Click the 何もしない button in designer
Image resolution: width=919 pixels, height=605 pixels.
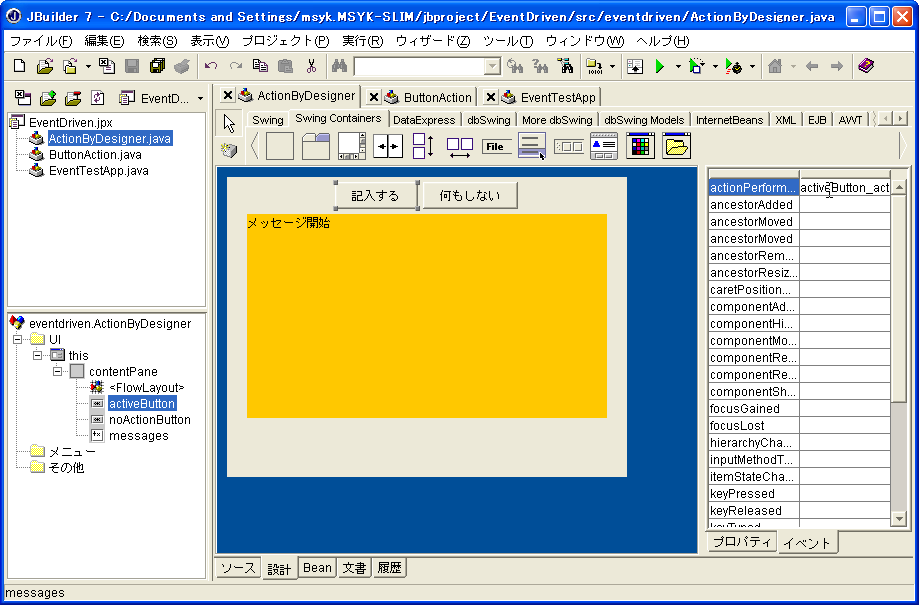pyautogui.click(x=469, y=196)
